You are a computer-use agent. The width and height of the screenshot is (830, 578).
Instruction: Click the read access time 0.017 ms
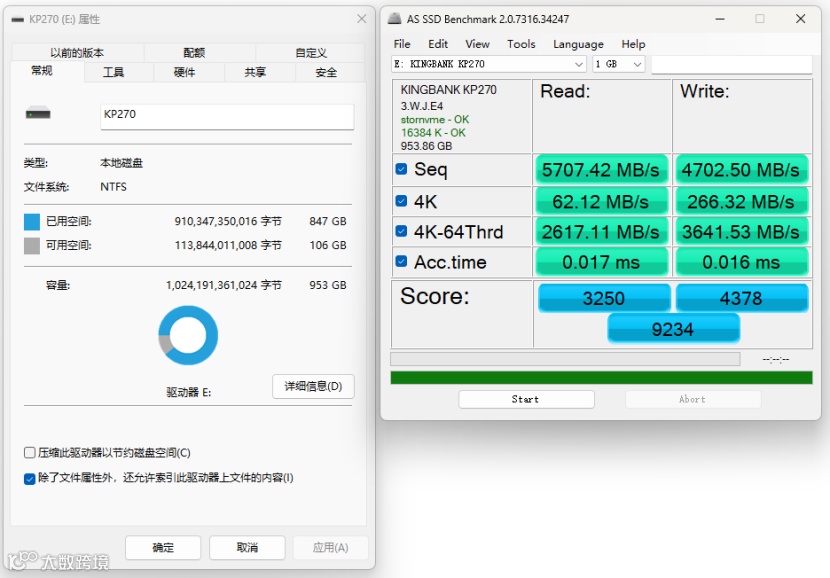click(601, 262)
